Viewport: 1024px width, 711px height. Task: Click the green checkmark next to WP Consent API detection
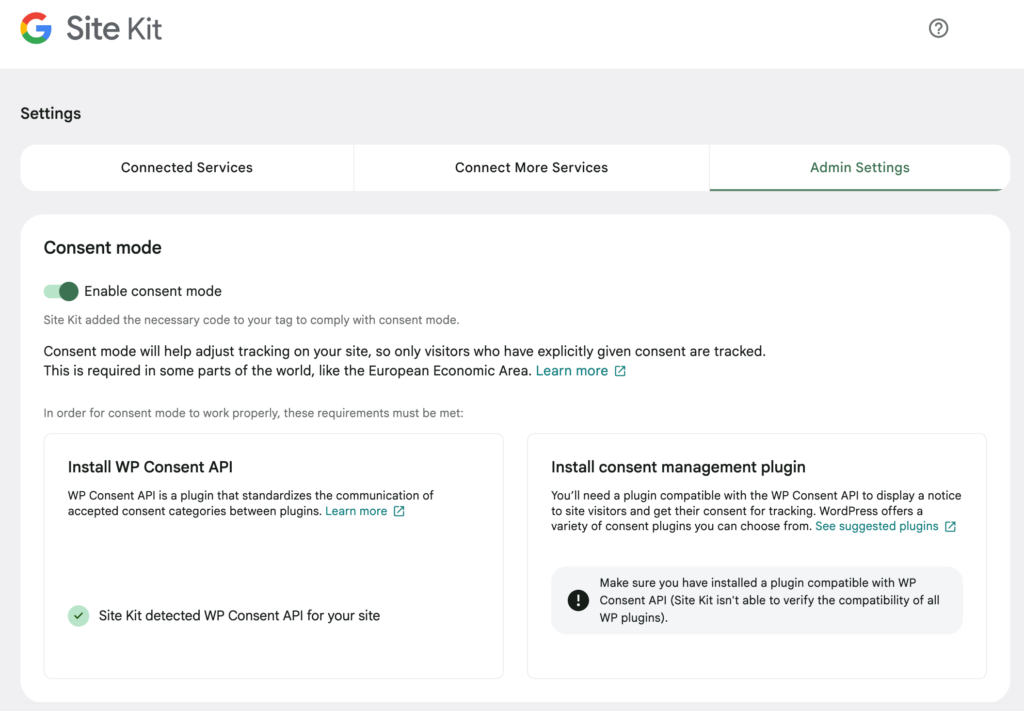click(x=78, y=616)
